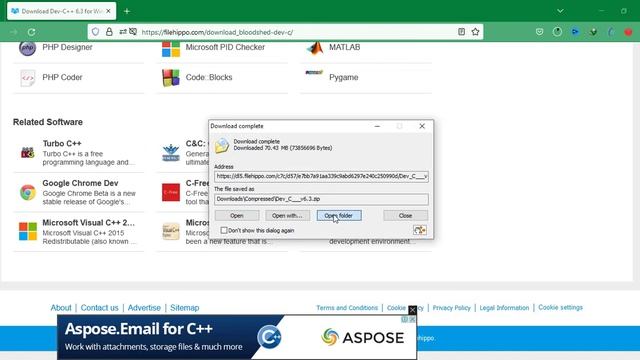Click the browser reload icon
Image resolution: width=640 pixels, height=360 pixels.
point(31,32)
